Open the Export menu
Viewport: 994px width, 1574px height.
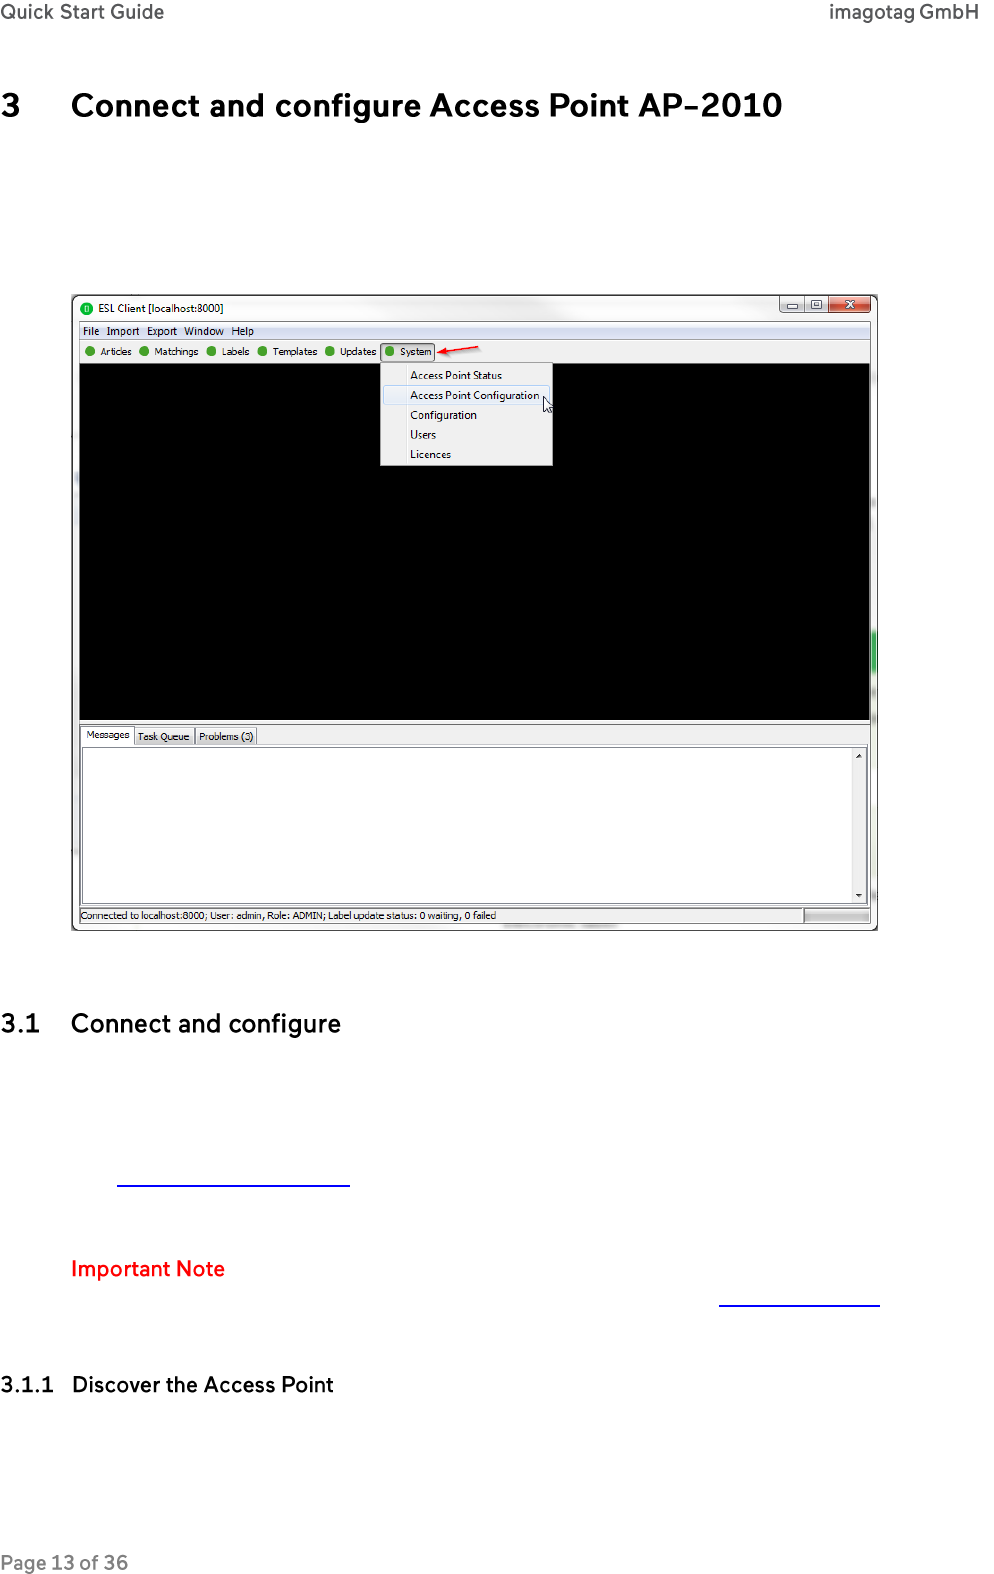pos(162,332)
